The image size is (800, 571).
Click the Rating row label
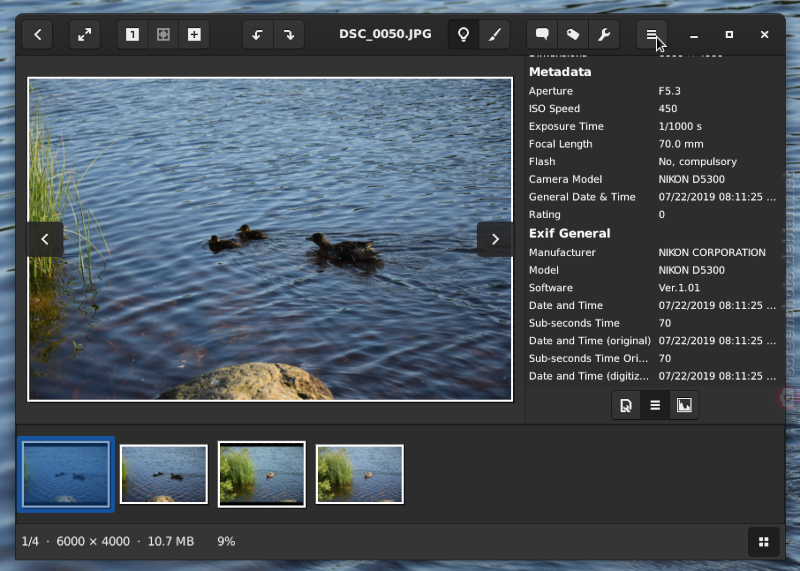pyautogui.click(x=544, y=214)
